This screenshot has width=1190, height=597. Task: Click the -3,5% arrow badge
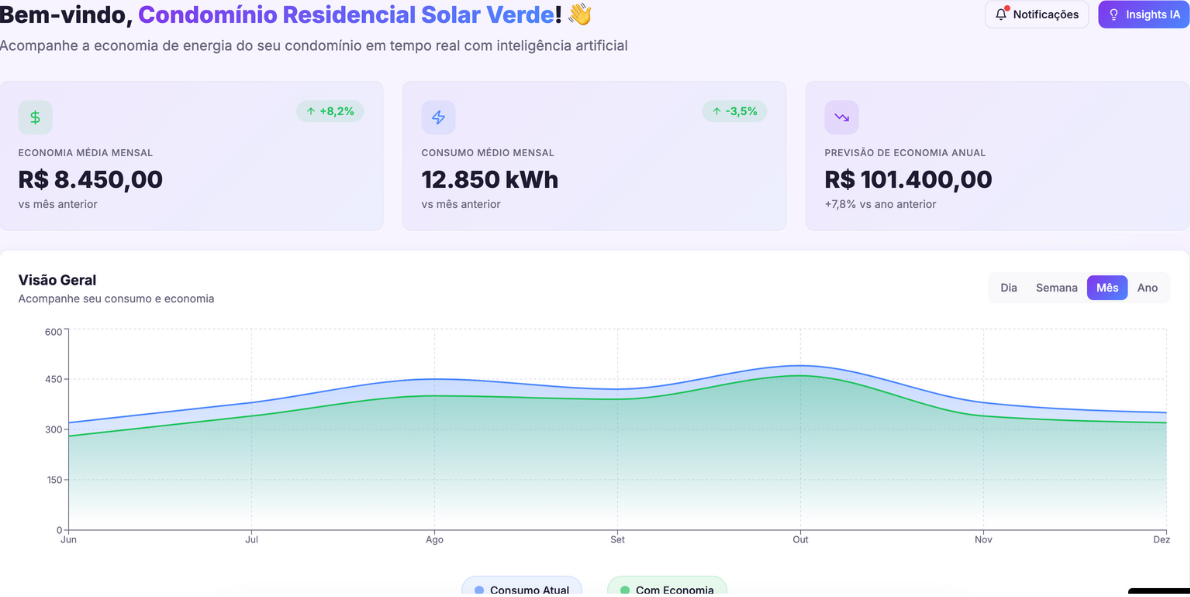[734, 111]
